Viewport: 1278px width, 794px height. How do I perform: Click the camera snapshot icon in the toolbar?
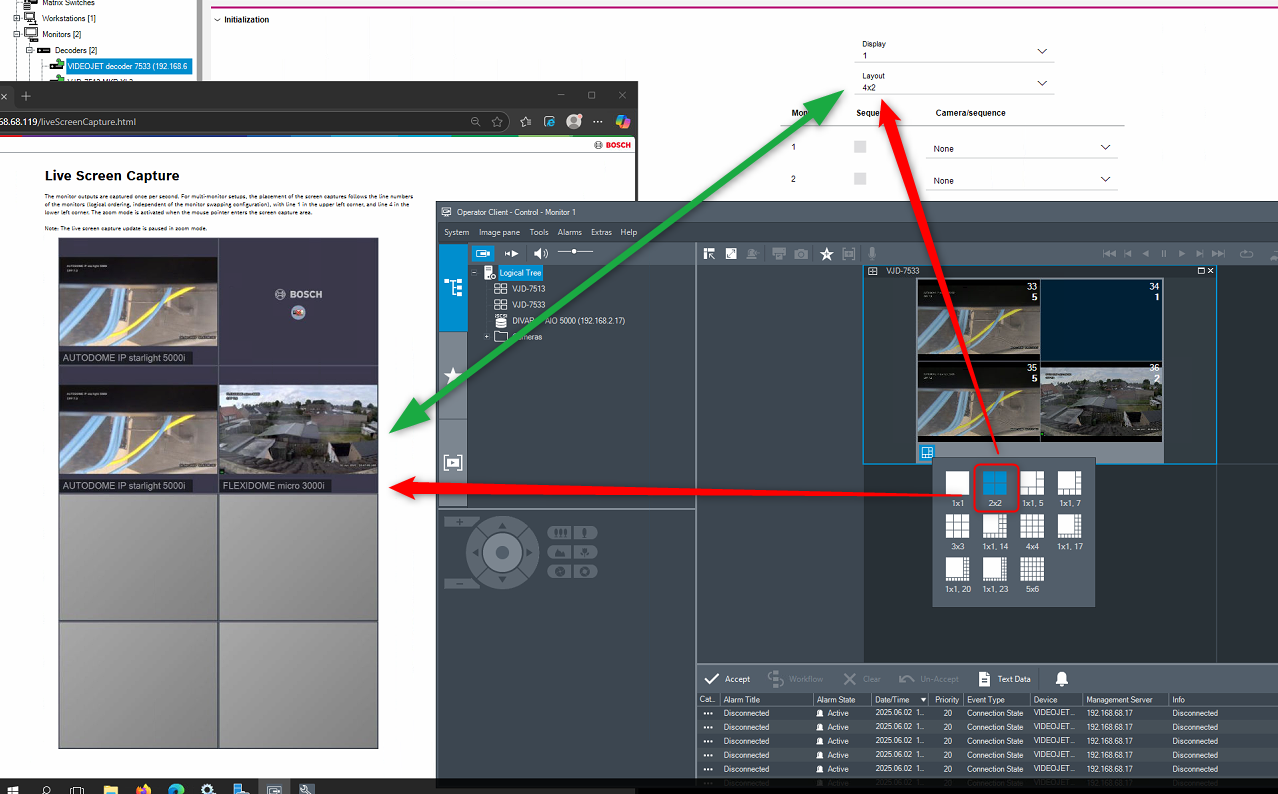click(x=801, y=254)
